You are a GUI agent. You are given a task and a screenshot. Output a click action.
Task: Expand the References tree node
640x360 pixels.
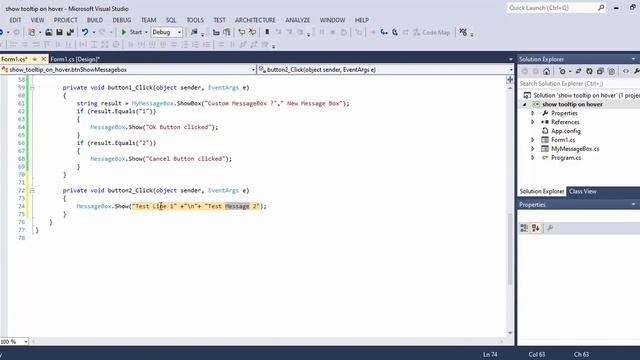533,122
